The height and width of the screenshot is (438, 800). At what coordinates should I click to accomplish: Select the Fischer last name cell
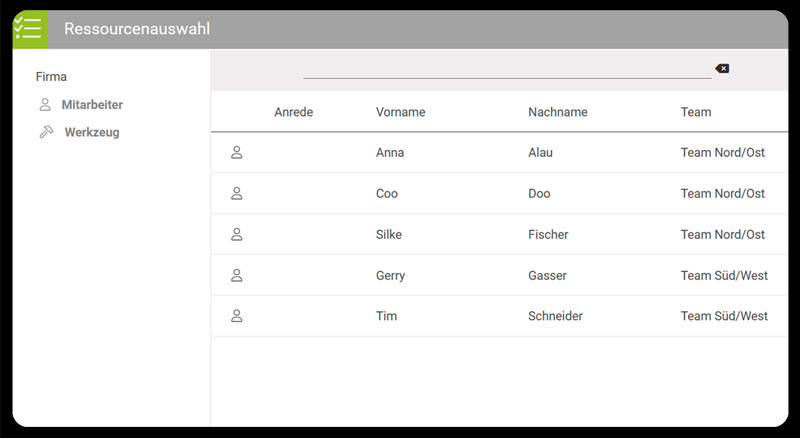point(548,235)
